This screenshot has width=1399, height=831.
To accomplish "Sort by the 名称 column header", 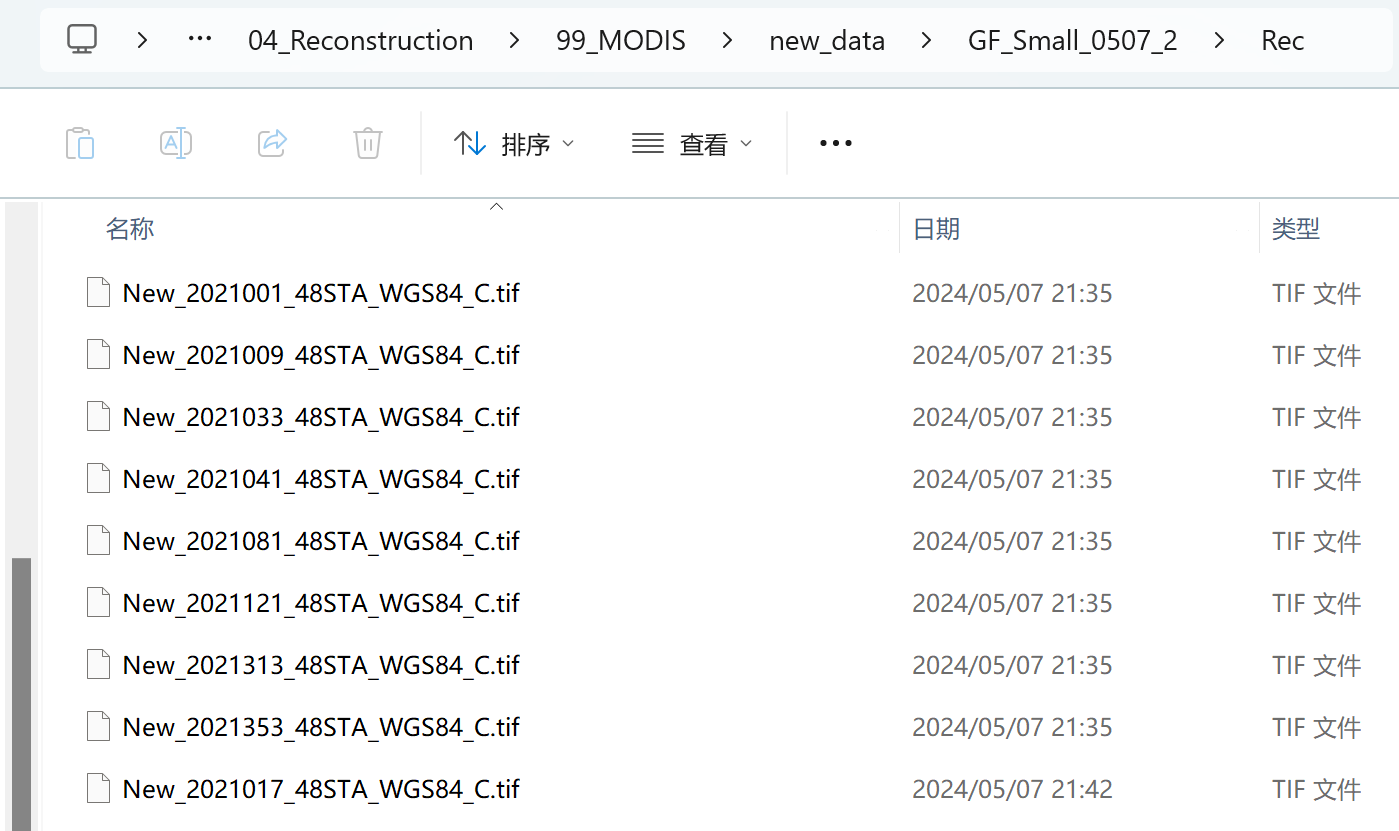I will (130, 229).
